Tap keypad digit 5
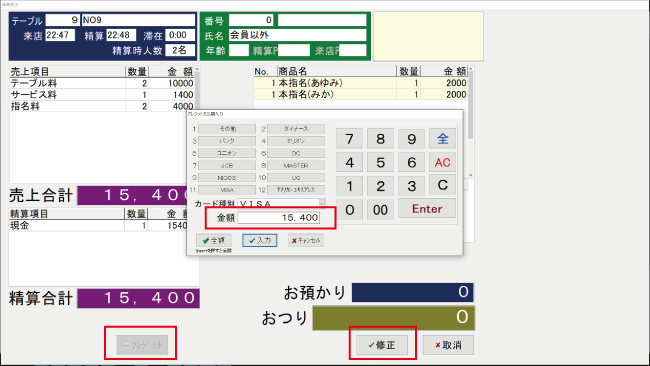The height and width of the screenshot is (366, 650). (x=381, y=162)
